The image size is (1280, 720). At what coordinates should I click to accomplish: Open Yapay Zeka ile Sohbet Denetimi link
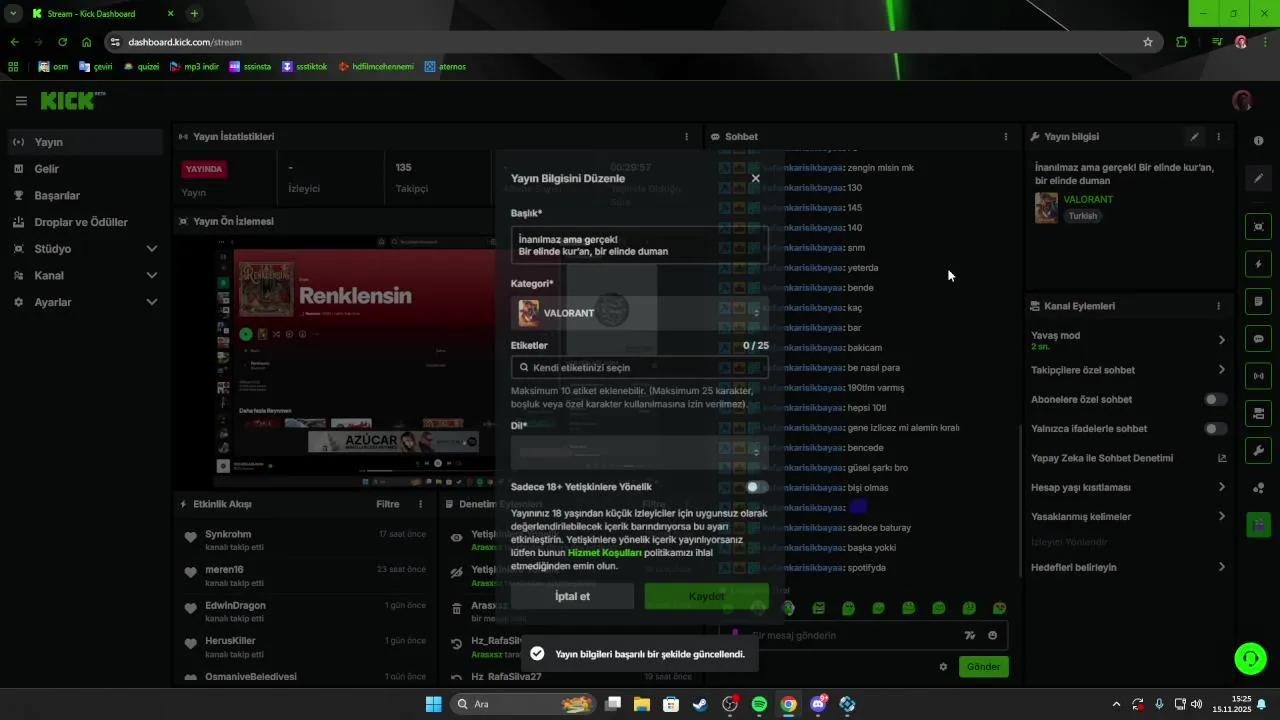pyautogui.click(x=1128, y=458)
